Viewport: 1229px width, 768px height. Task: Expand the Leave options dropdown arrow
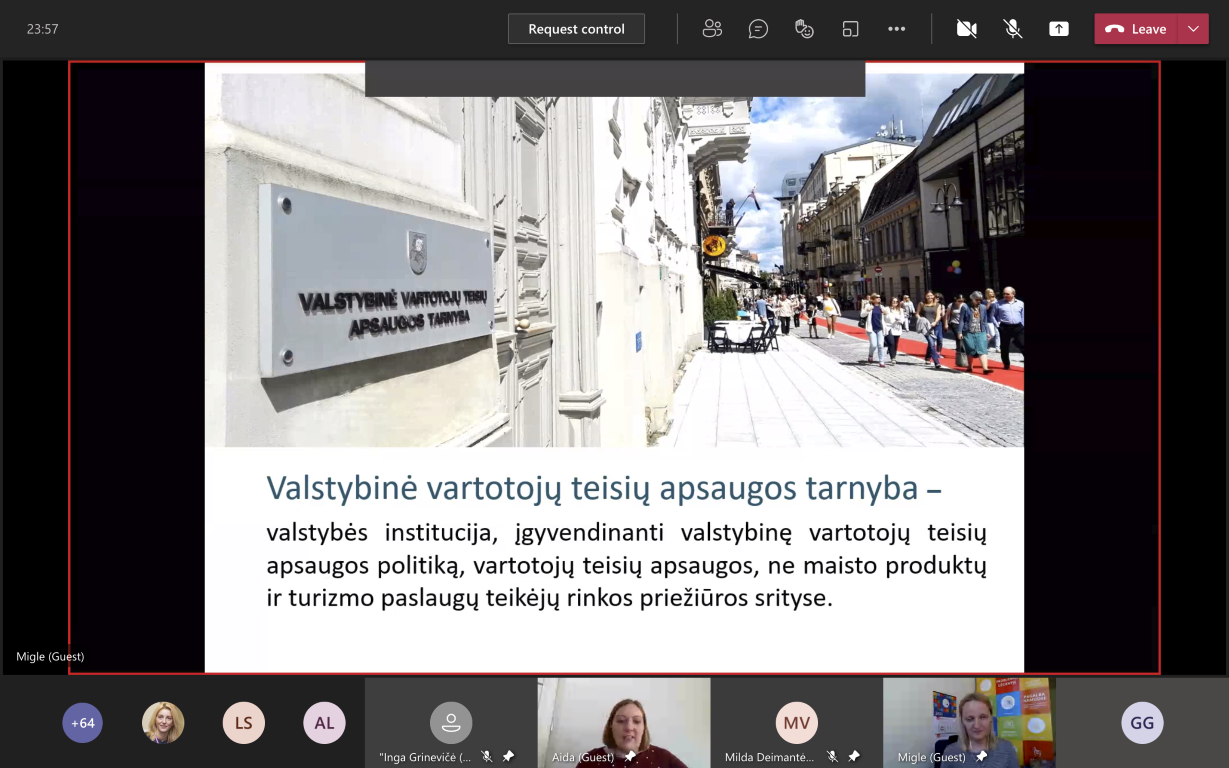(x=1193, y=29)
